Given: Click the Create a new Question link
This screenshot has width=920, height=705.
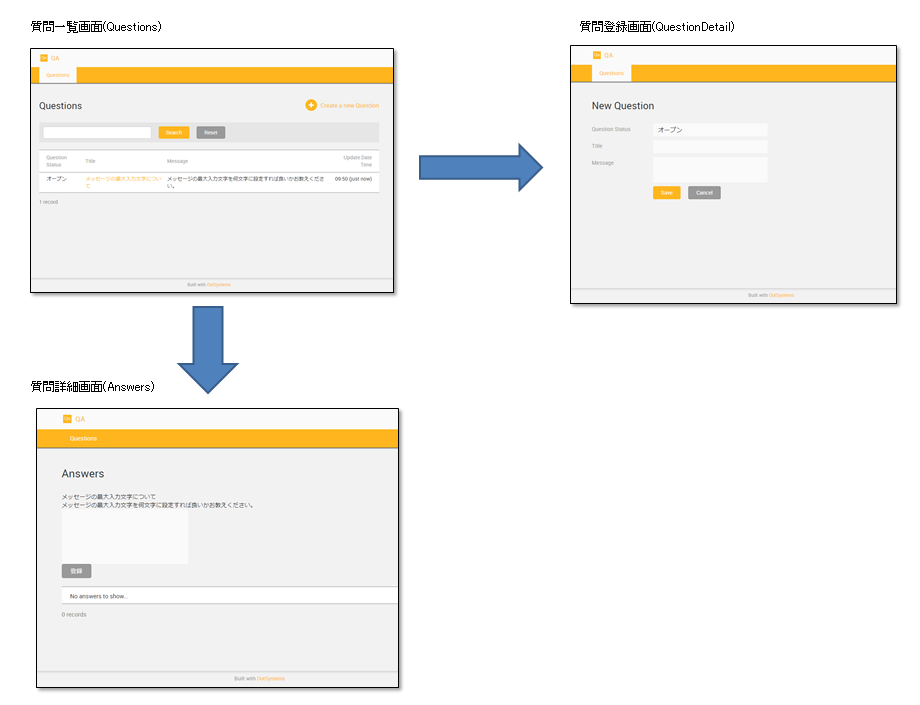Looking at the screenshot, I should tap(349, 106).
